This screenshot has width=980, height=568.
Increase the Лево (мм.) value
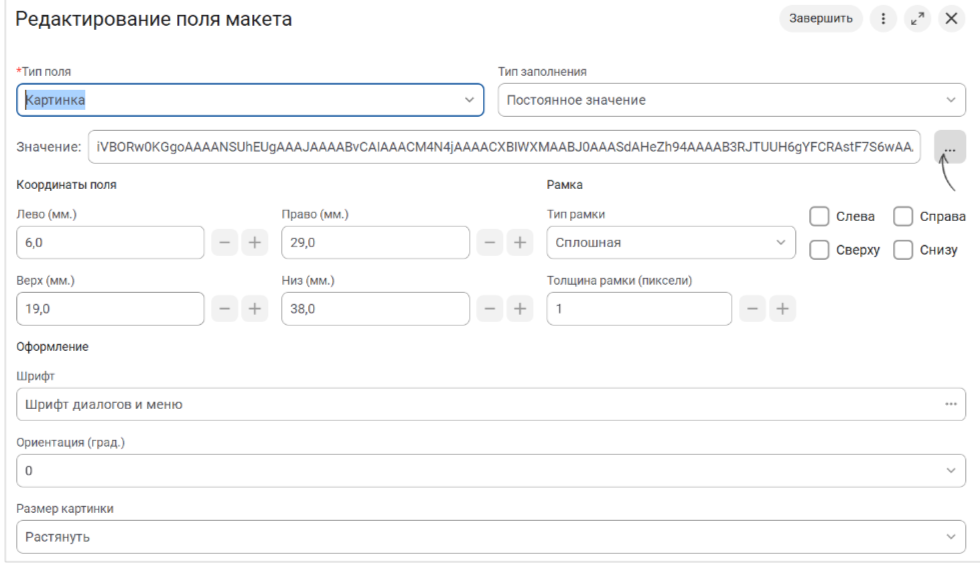click(255, 242)
